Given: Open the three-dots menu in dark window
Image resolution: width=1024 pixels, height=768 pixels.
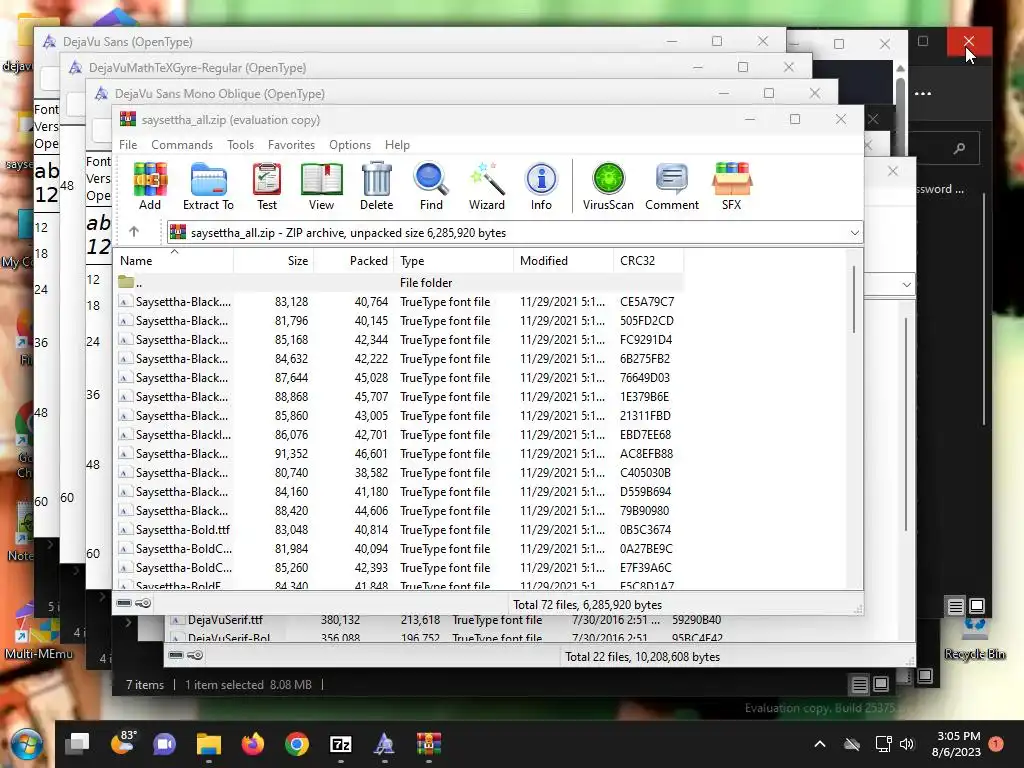Looking at the screenshot, I should point(923,93).
